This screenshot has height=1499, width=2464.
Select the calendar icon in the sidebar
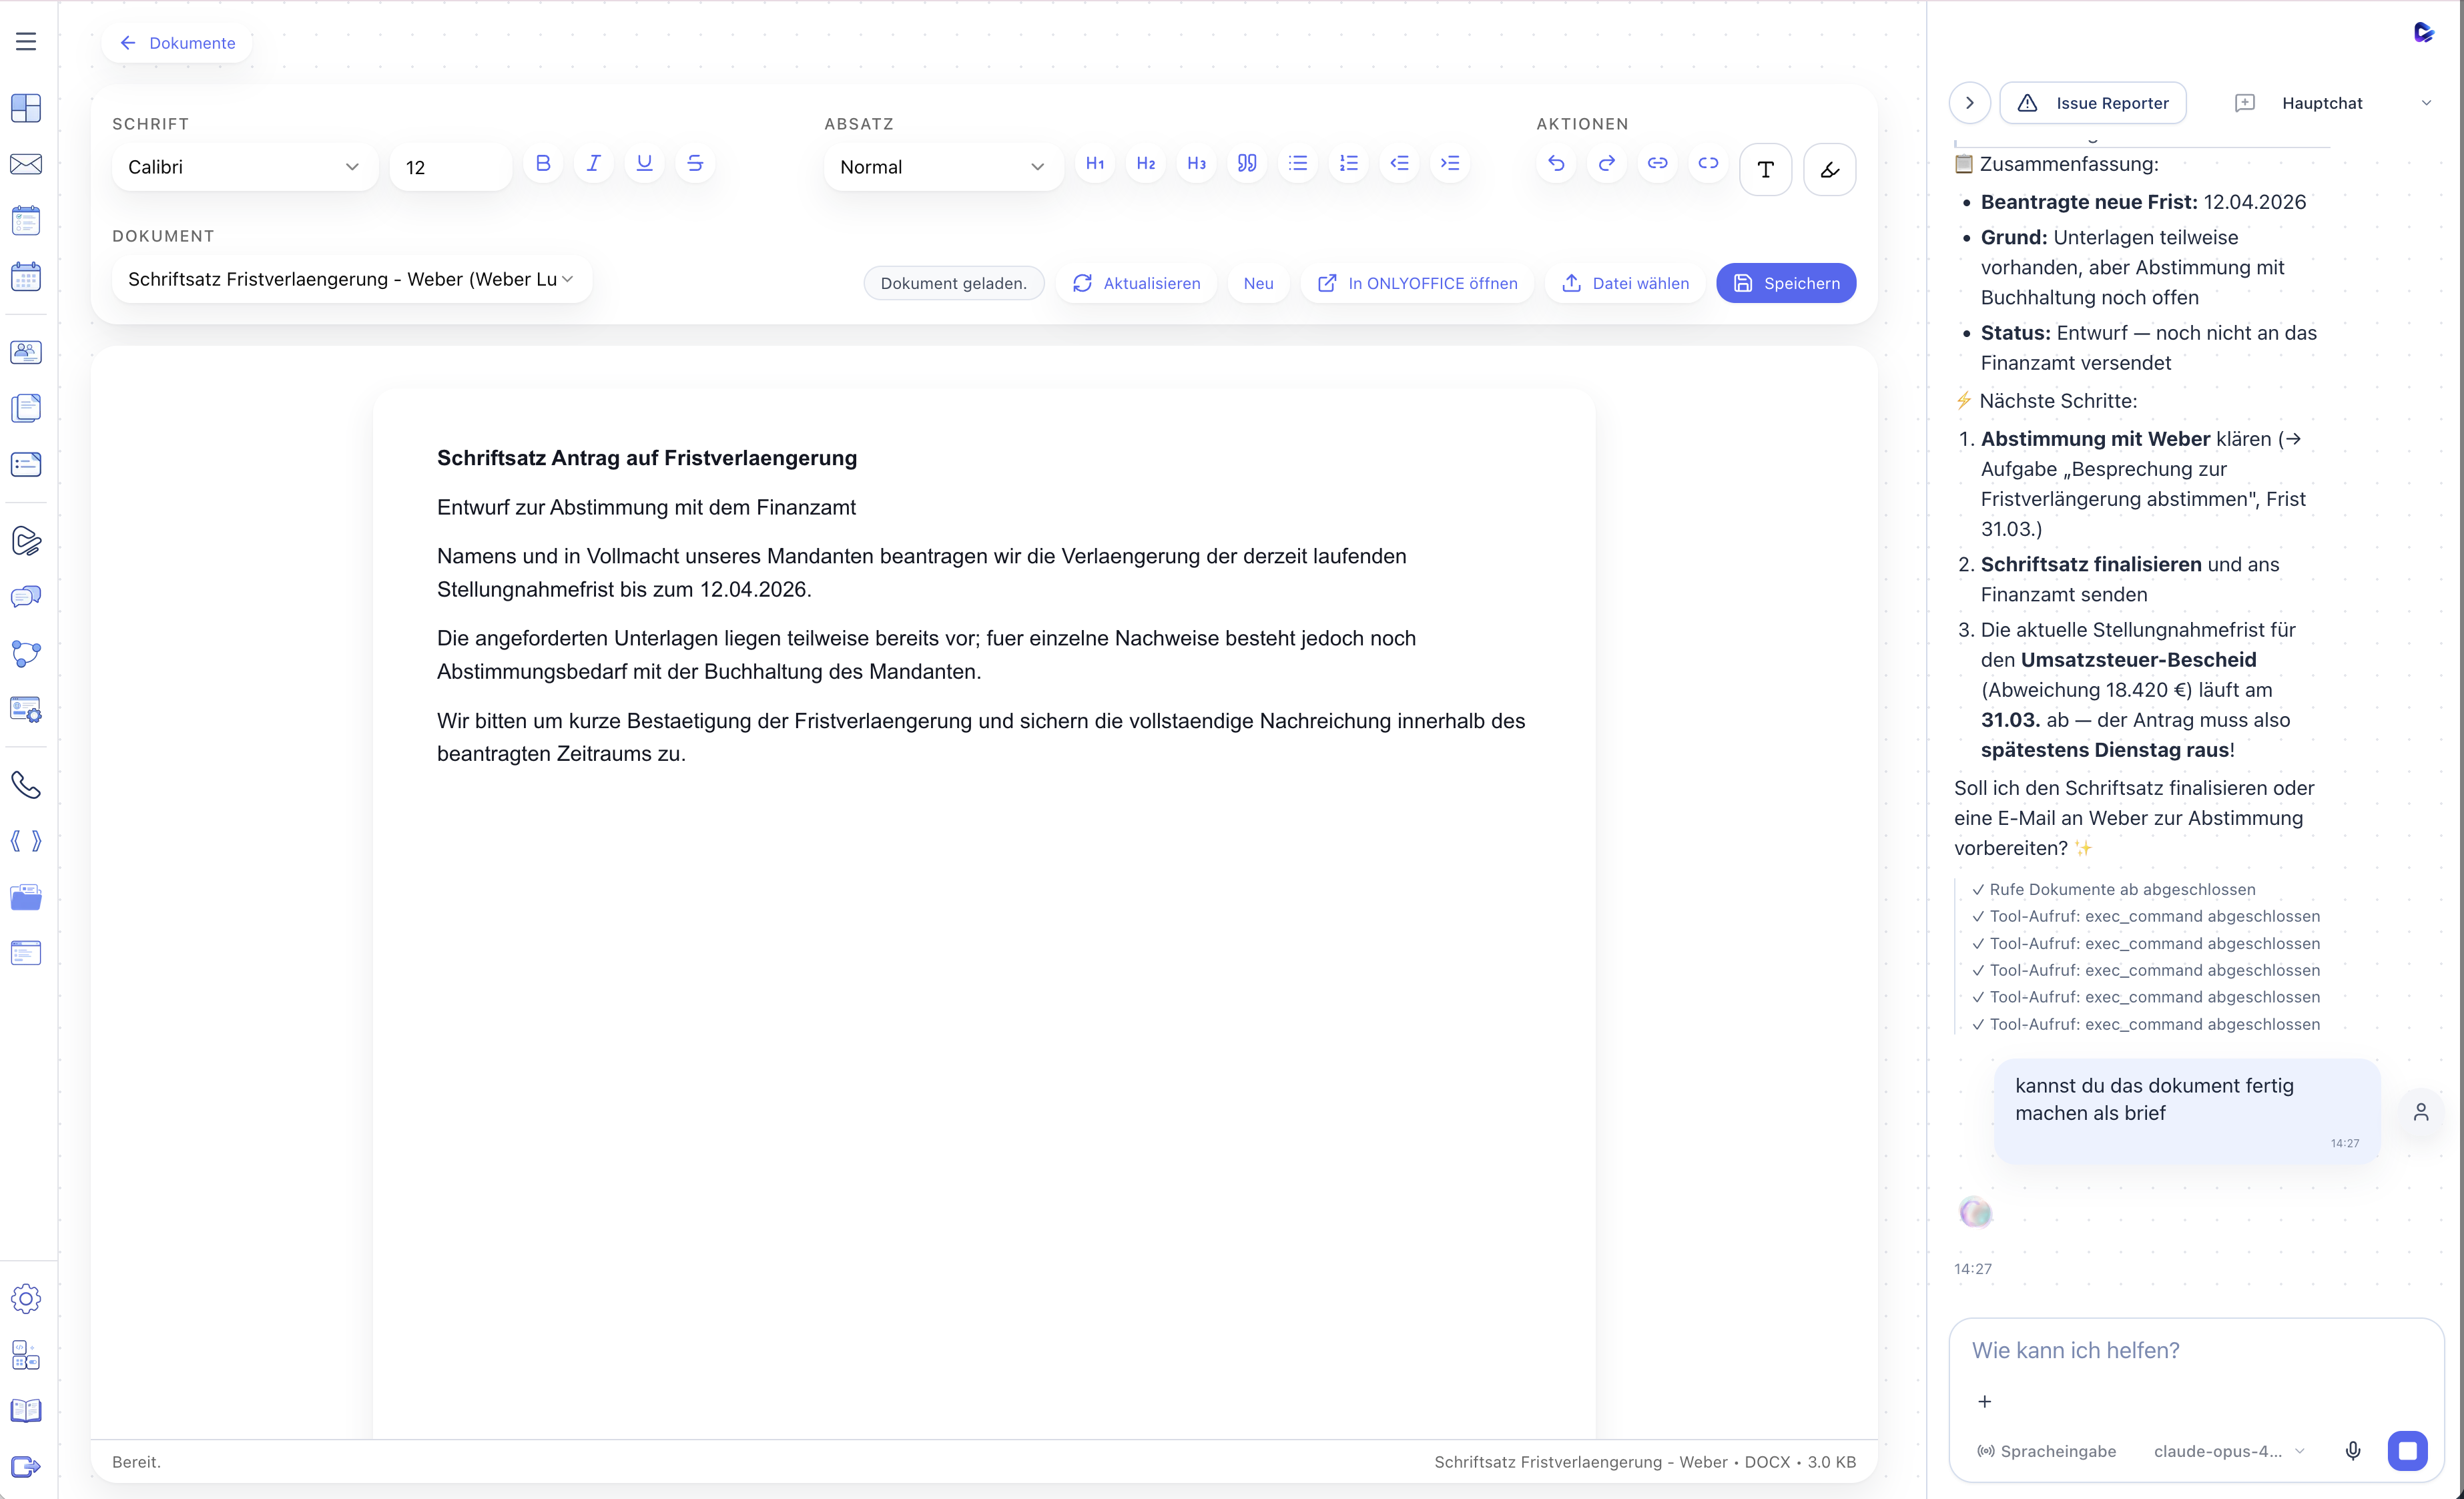[x=26, y=276]
